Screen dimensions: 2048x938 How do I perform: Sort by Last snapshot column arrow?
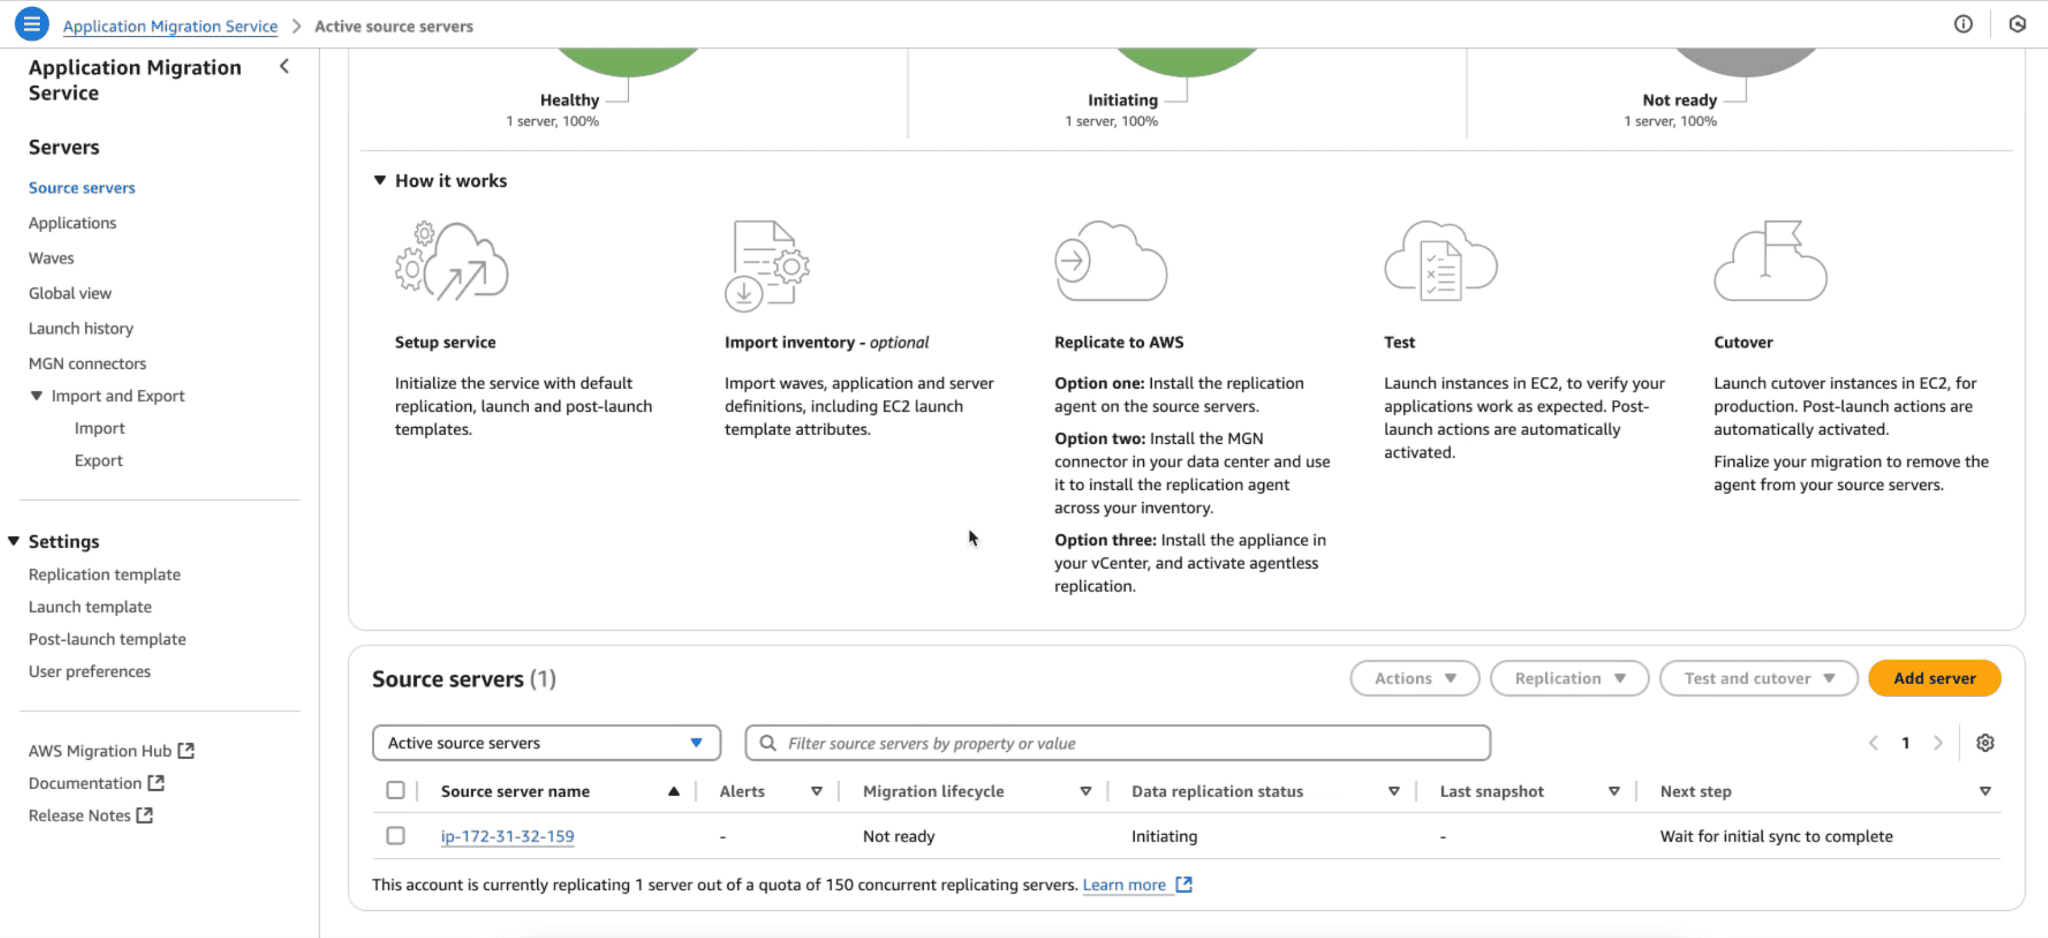pyautogui.click(x=1613, y=791)
